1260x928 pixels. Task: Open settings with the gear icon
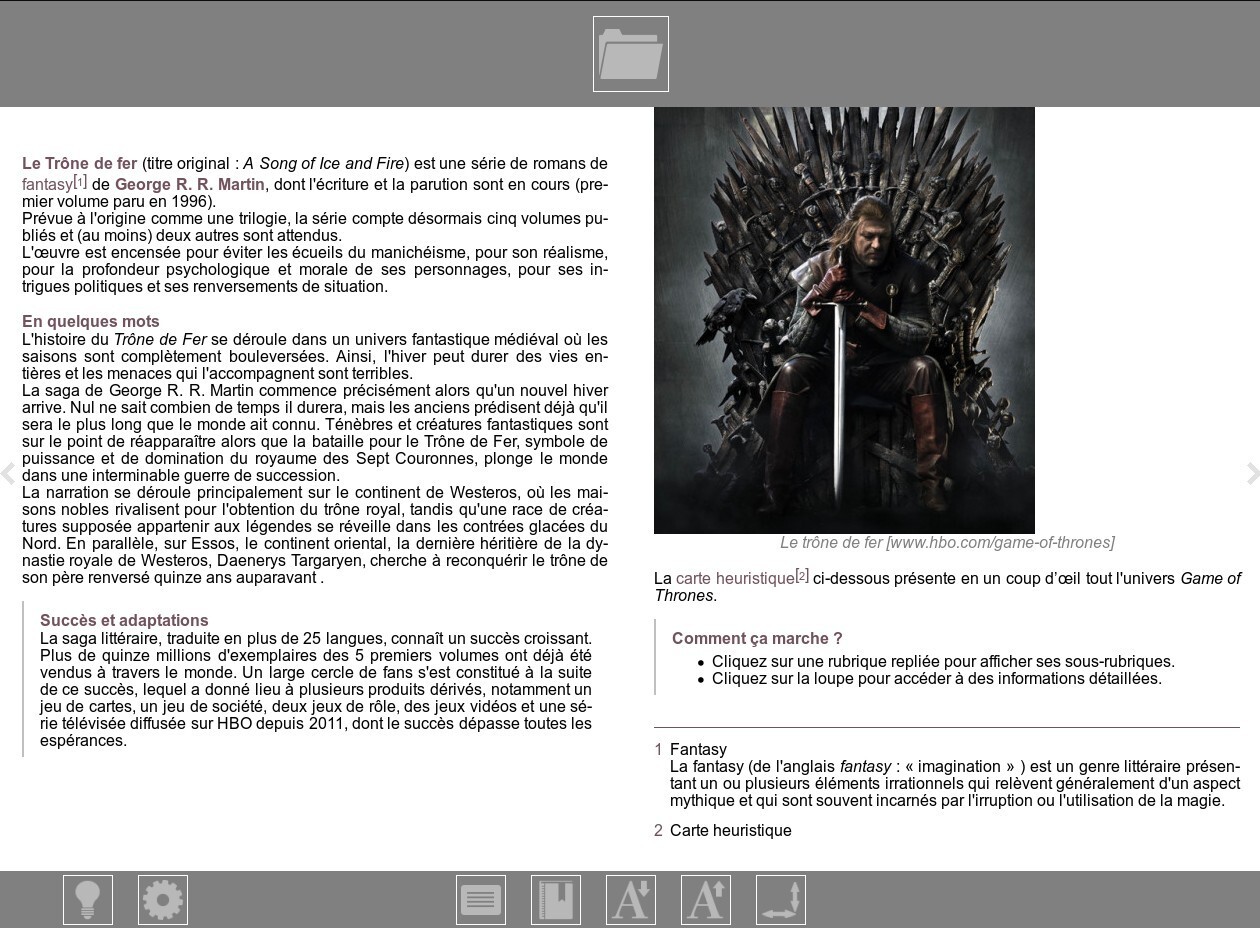pyautogui.click(x=163, y=900)
